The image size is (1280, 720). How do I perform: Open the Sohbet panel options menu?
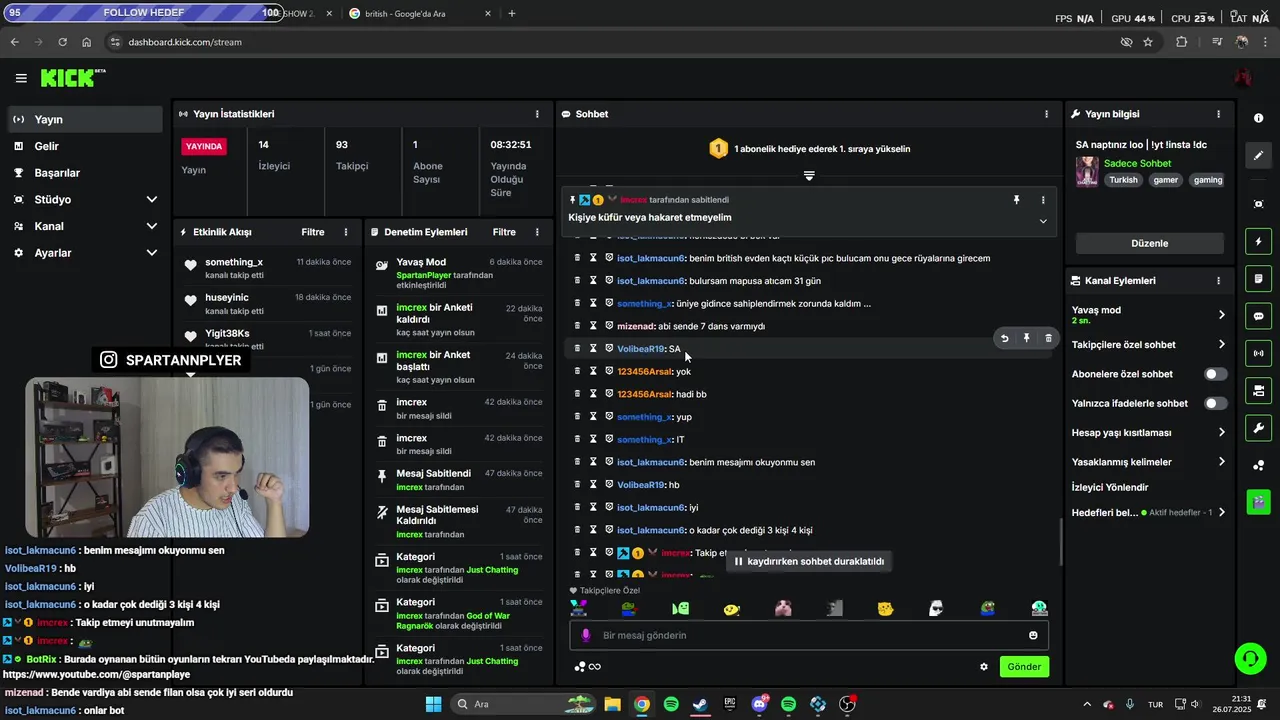click(1046, 114)
